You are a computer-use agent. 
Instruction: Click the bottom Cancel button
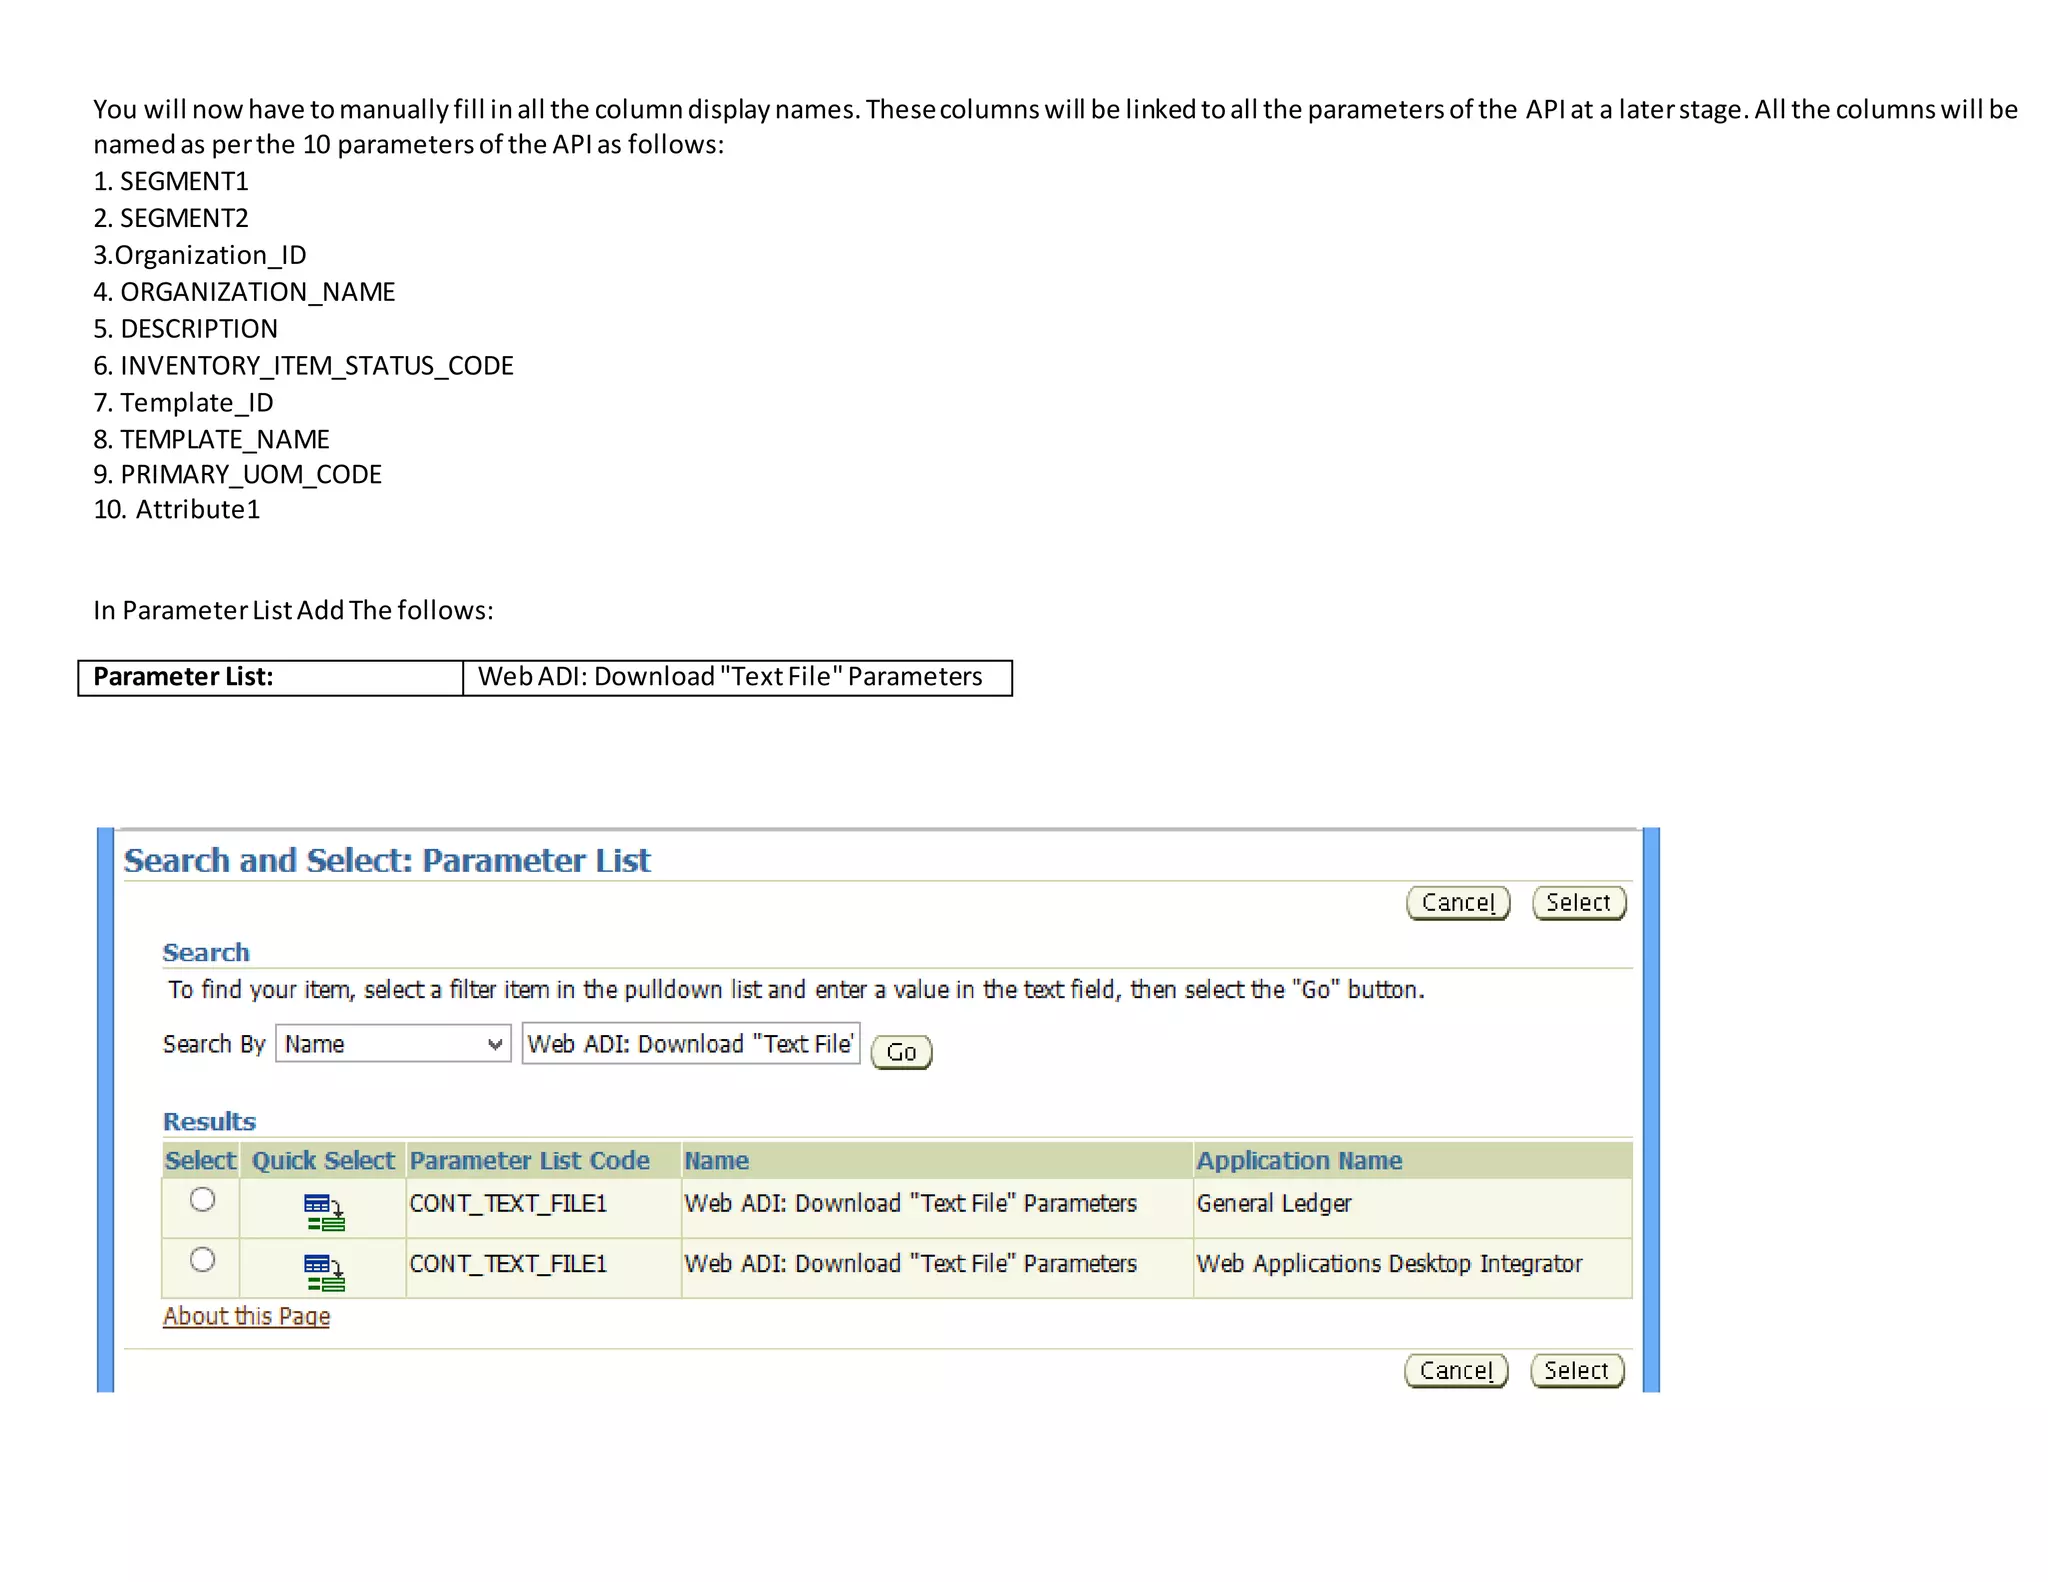coord(1456,1370)
